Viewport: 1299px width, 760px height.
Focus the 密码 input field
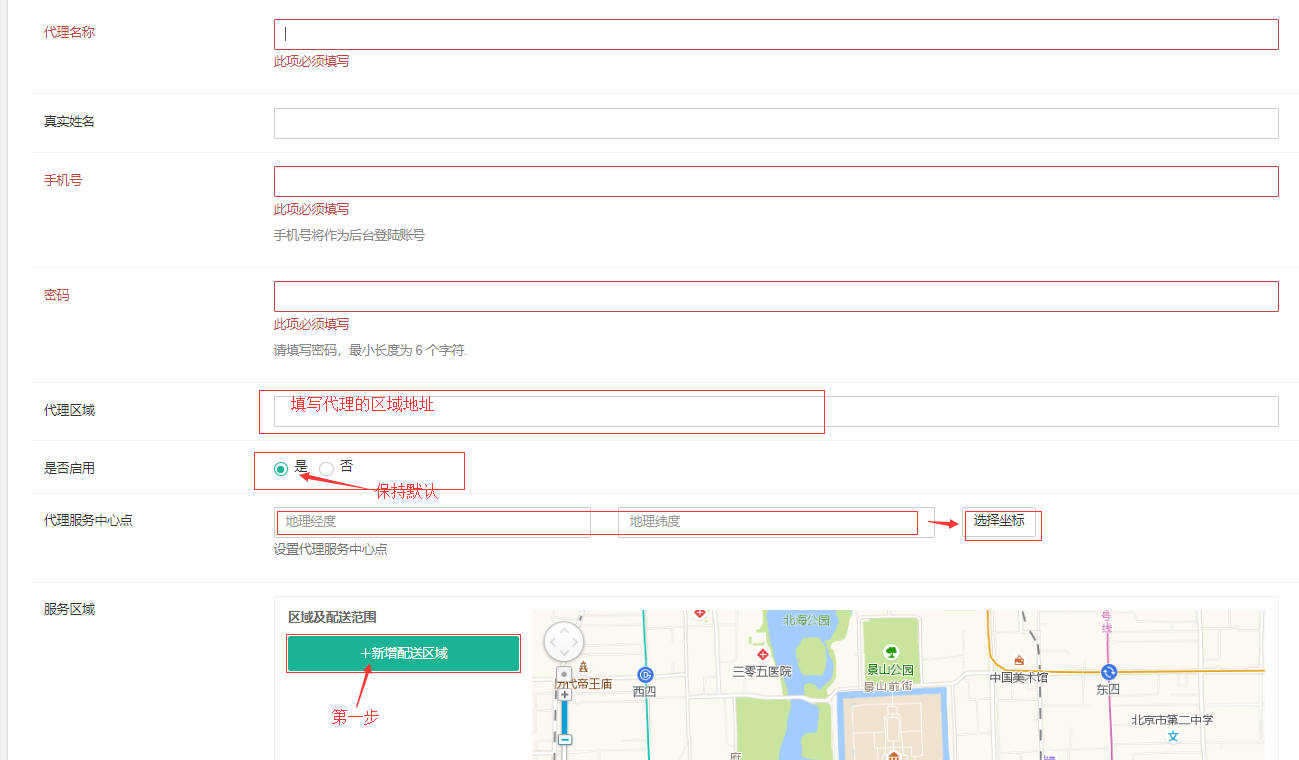coord(776,296)
